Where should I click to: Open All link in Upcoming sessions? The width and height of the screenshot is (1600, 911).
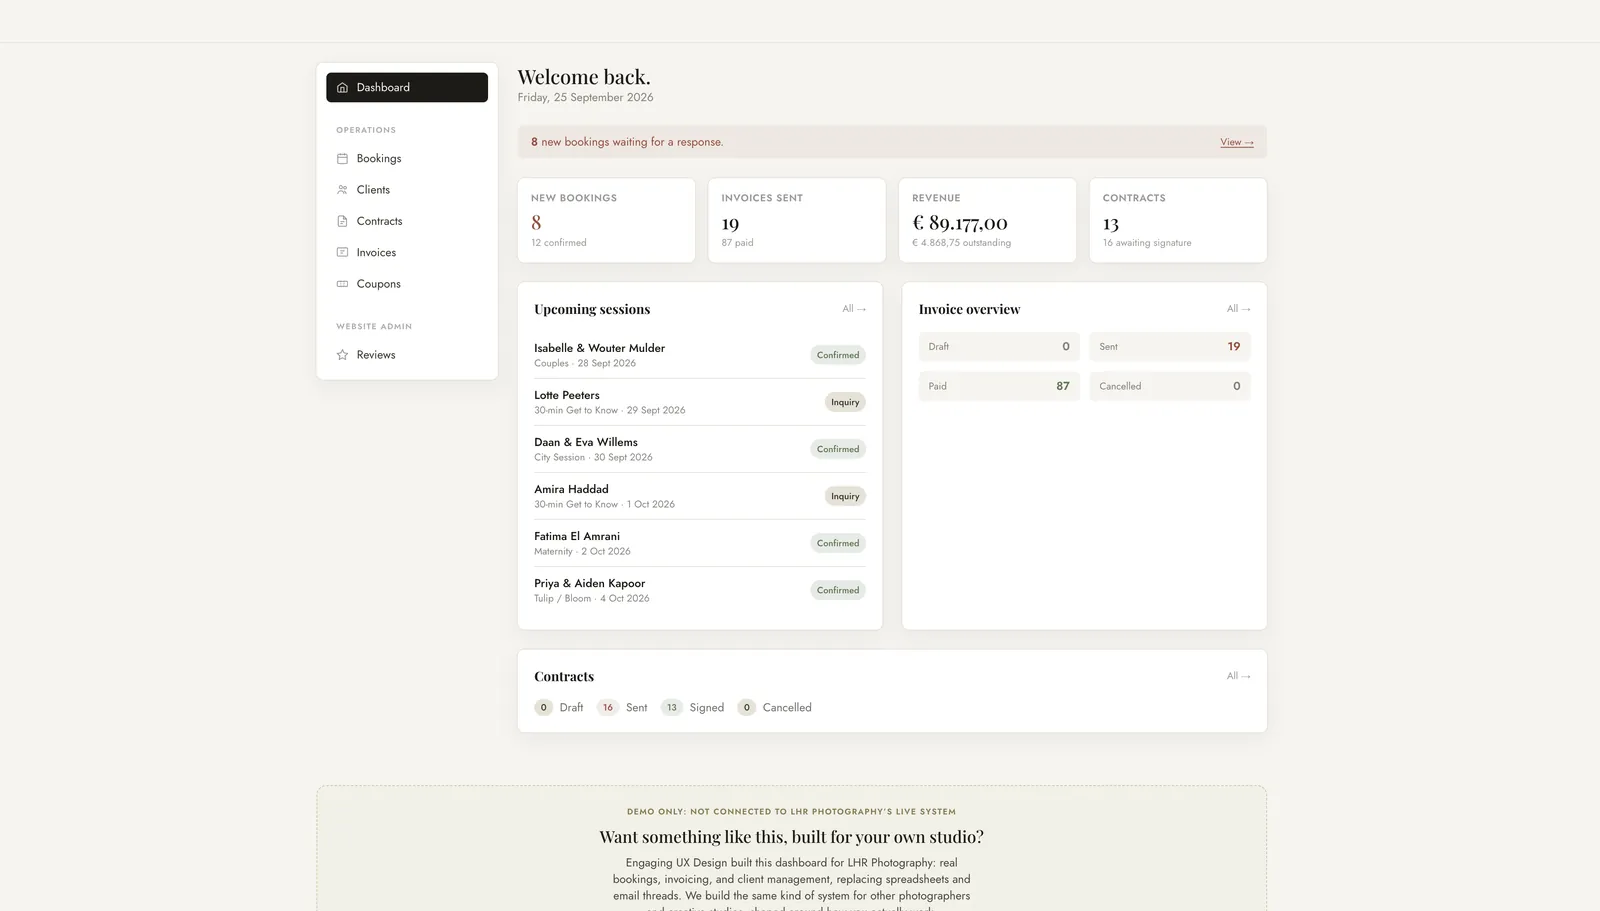click(854, 309)
